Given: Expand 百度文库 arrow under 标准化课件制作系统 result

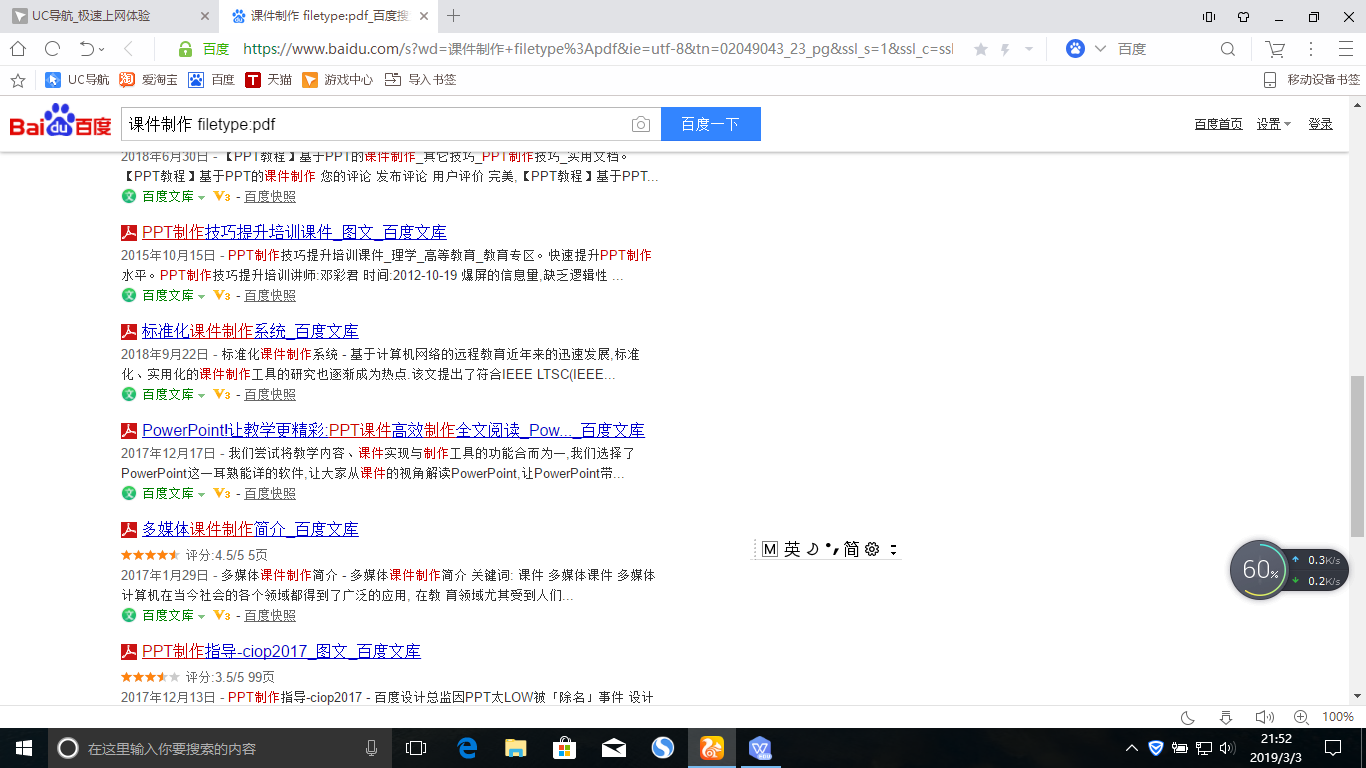Looking at the screenshot, I should pyautogui.click(x=201, y=395).
